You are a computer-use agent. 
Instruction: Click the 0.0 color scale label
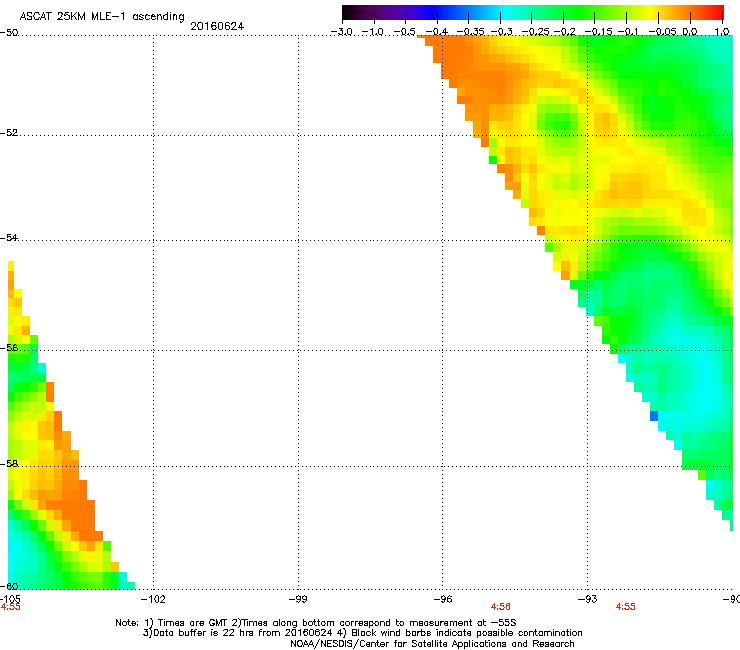point(690,32)
